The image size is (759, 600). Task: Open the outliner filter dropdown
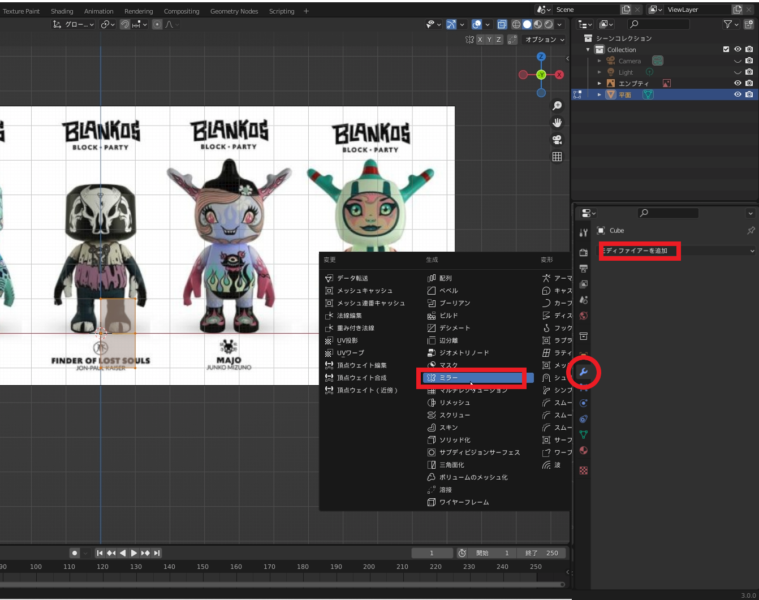pyautogui.click(x=730, y=24)
